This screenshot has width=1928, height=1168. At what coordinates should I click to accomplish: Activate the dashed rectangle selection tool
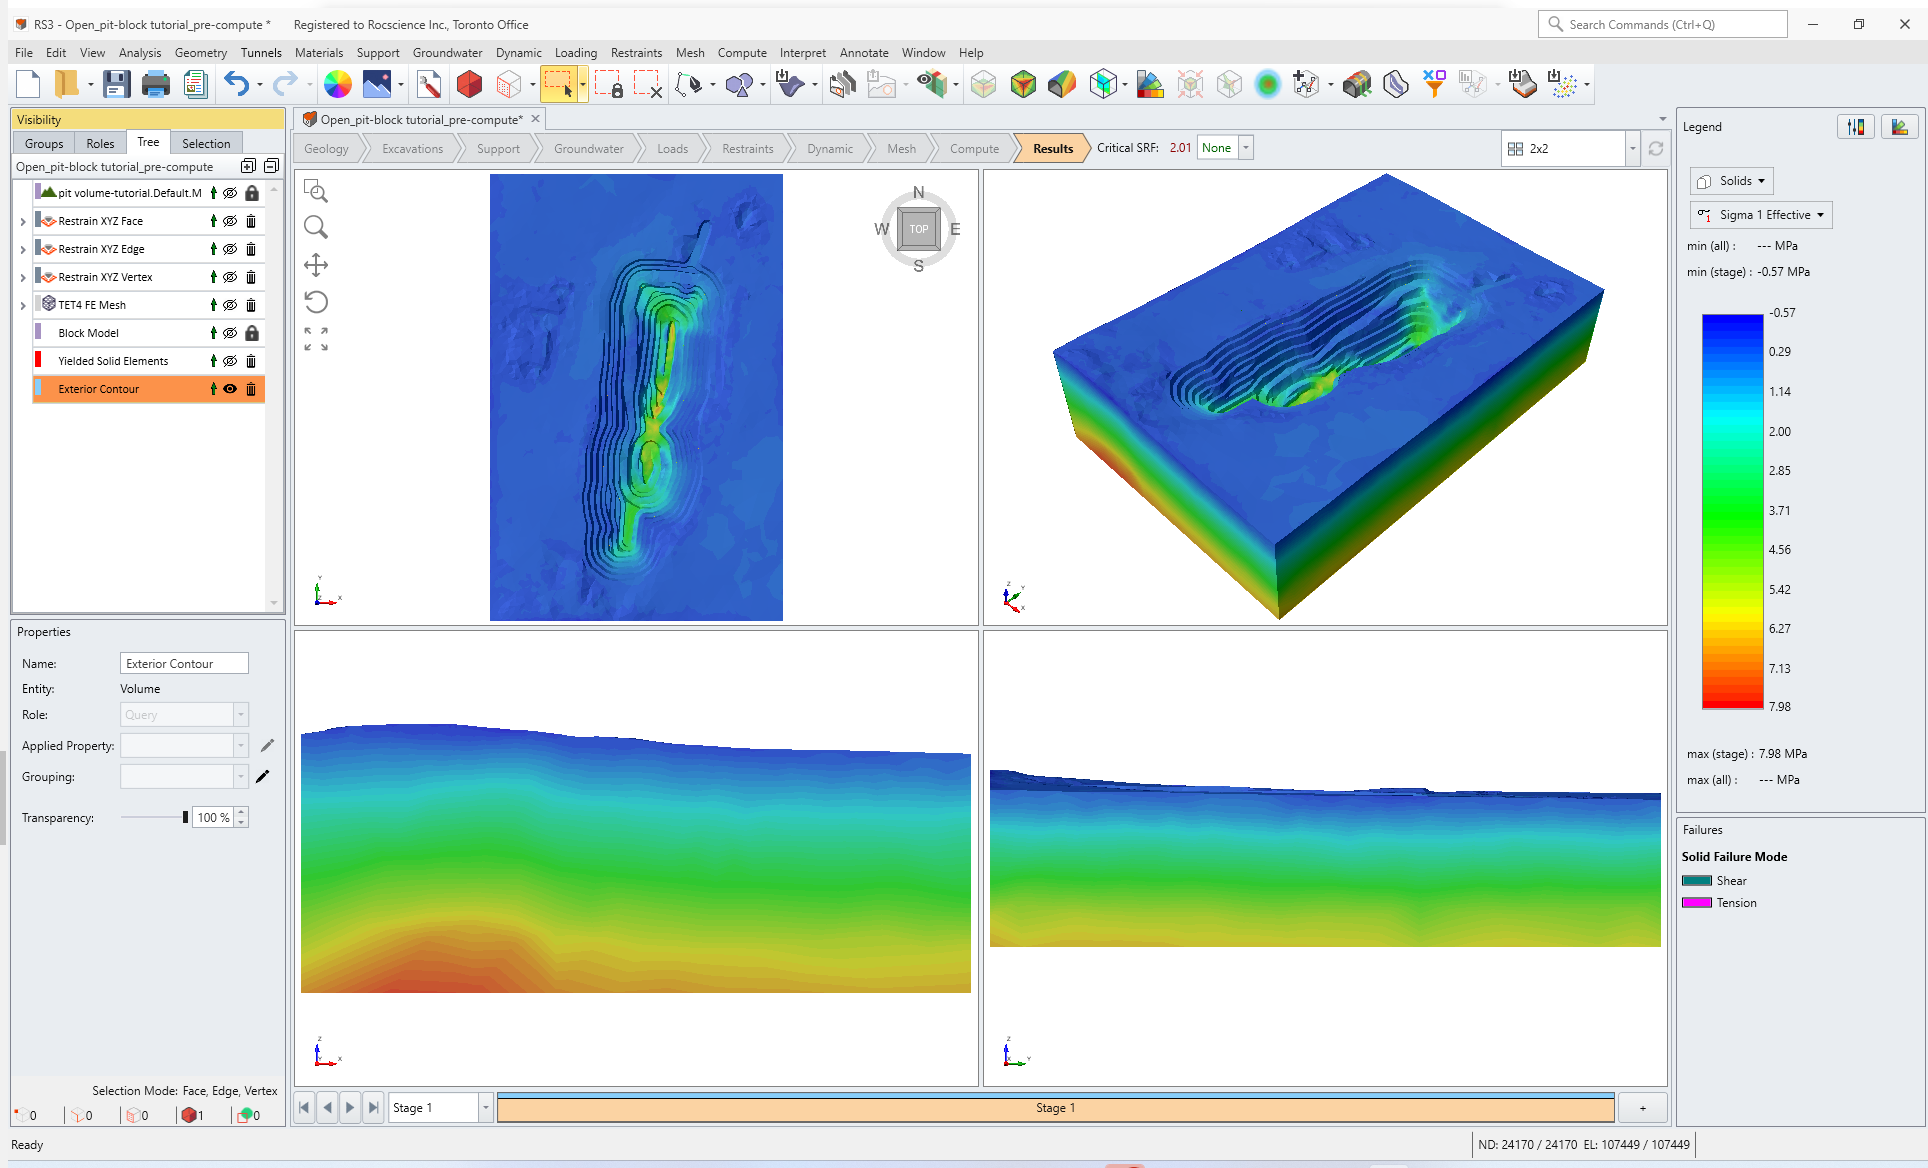pyautogui.click(x=559, y=85)
